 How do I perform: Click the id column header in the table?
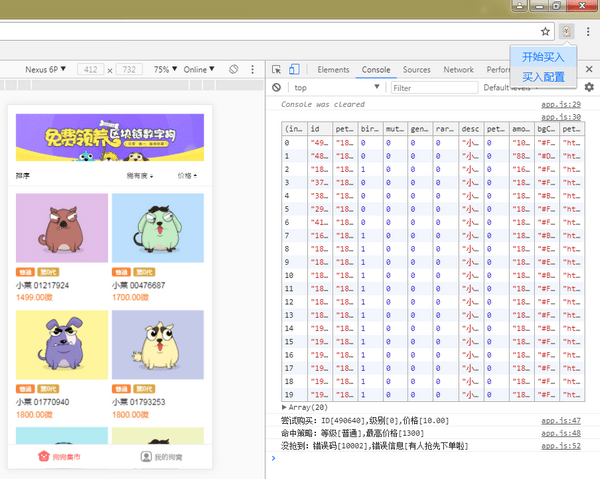[320, 129]
